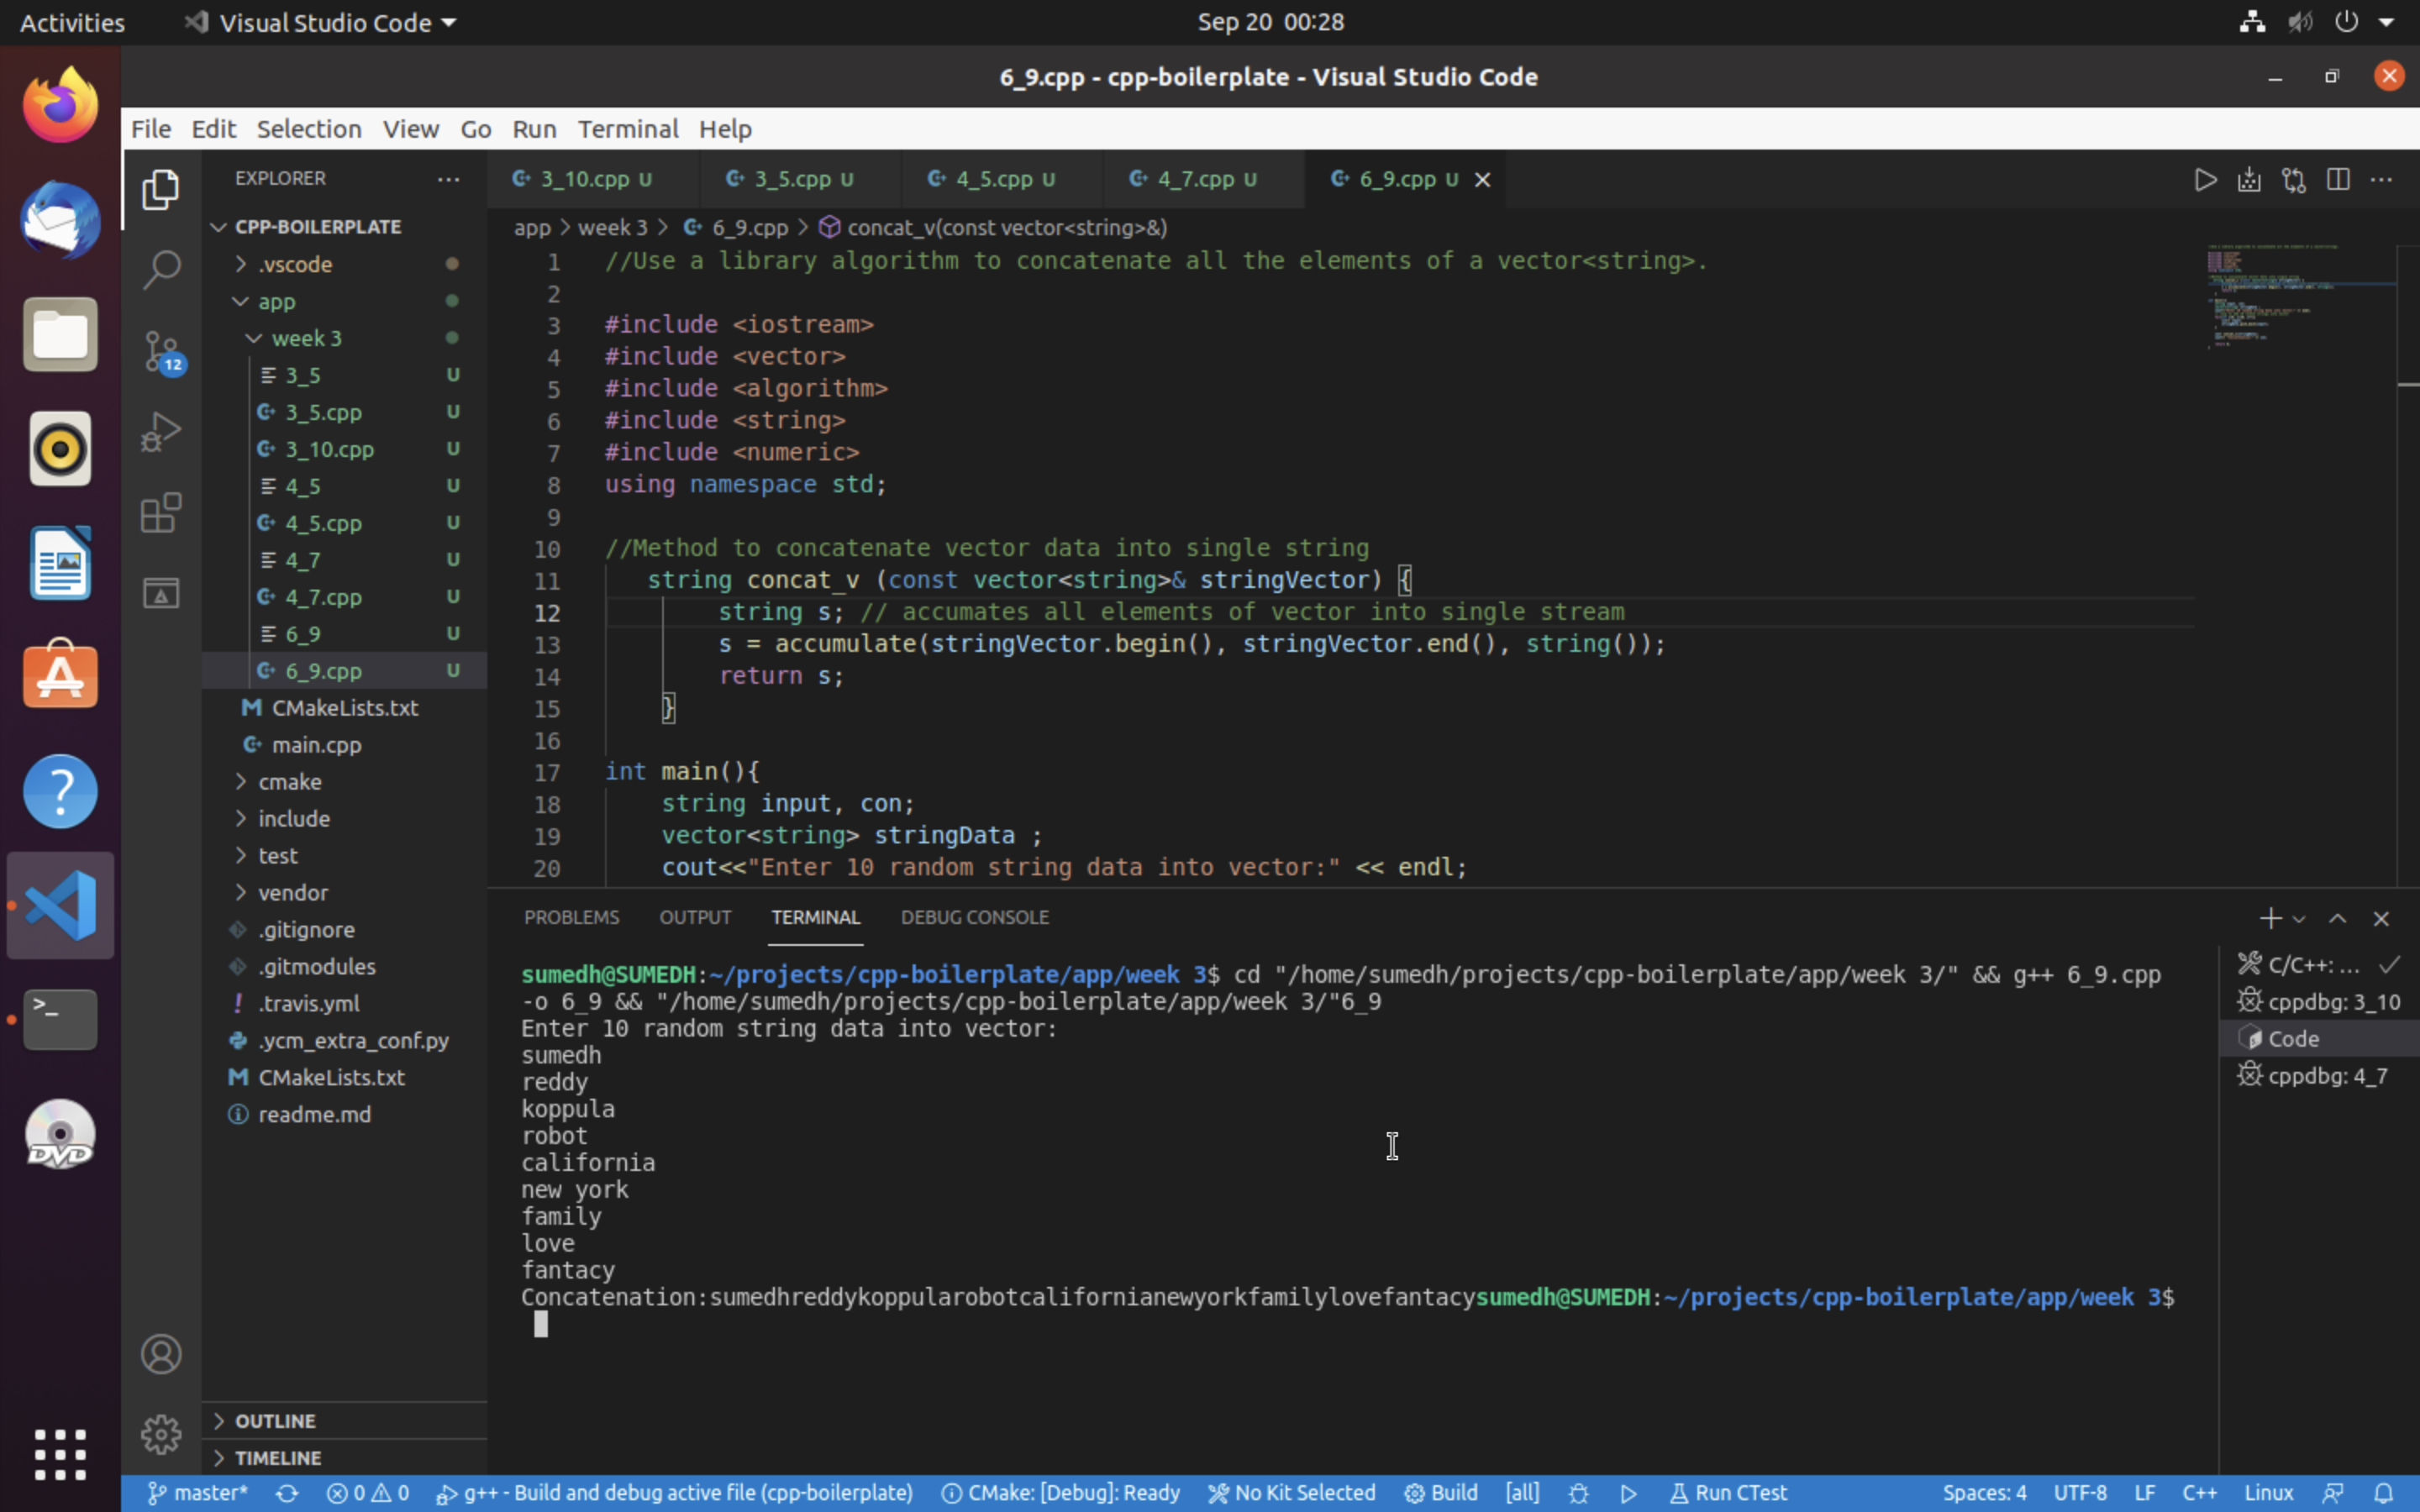Switch to the OUTPUT panel tab
The image size is (2420, 1512).
(695, 917)
